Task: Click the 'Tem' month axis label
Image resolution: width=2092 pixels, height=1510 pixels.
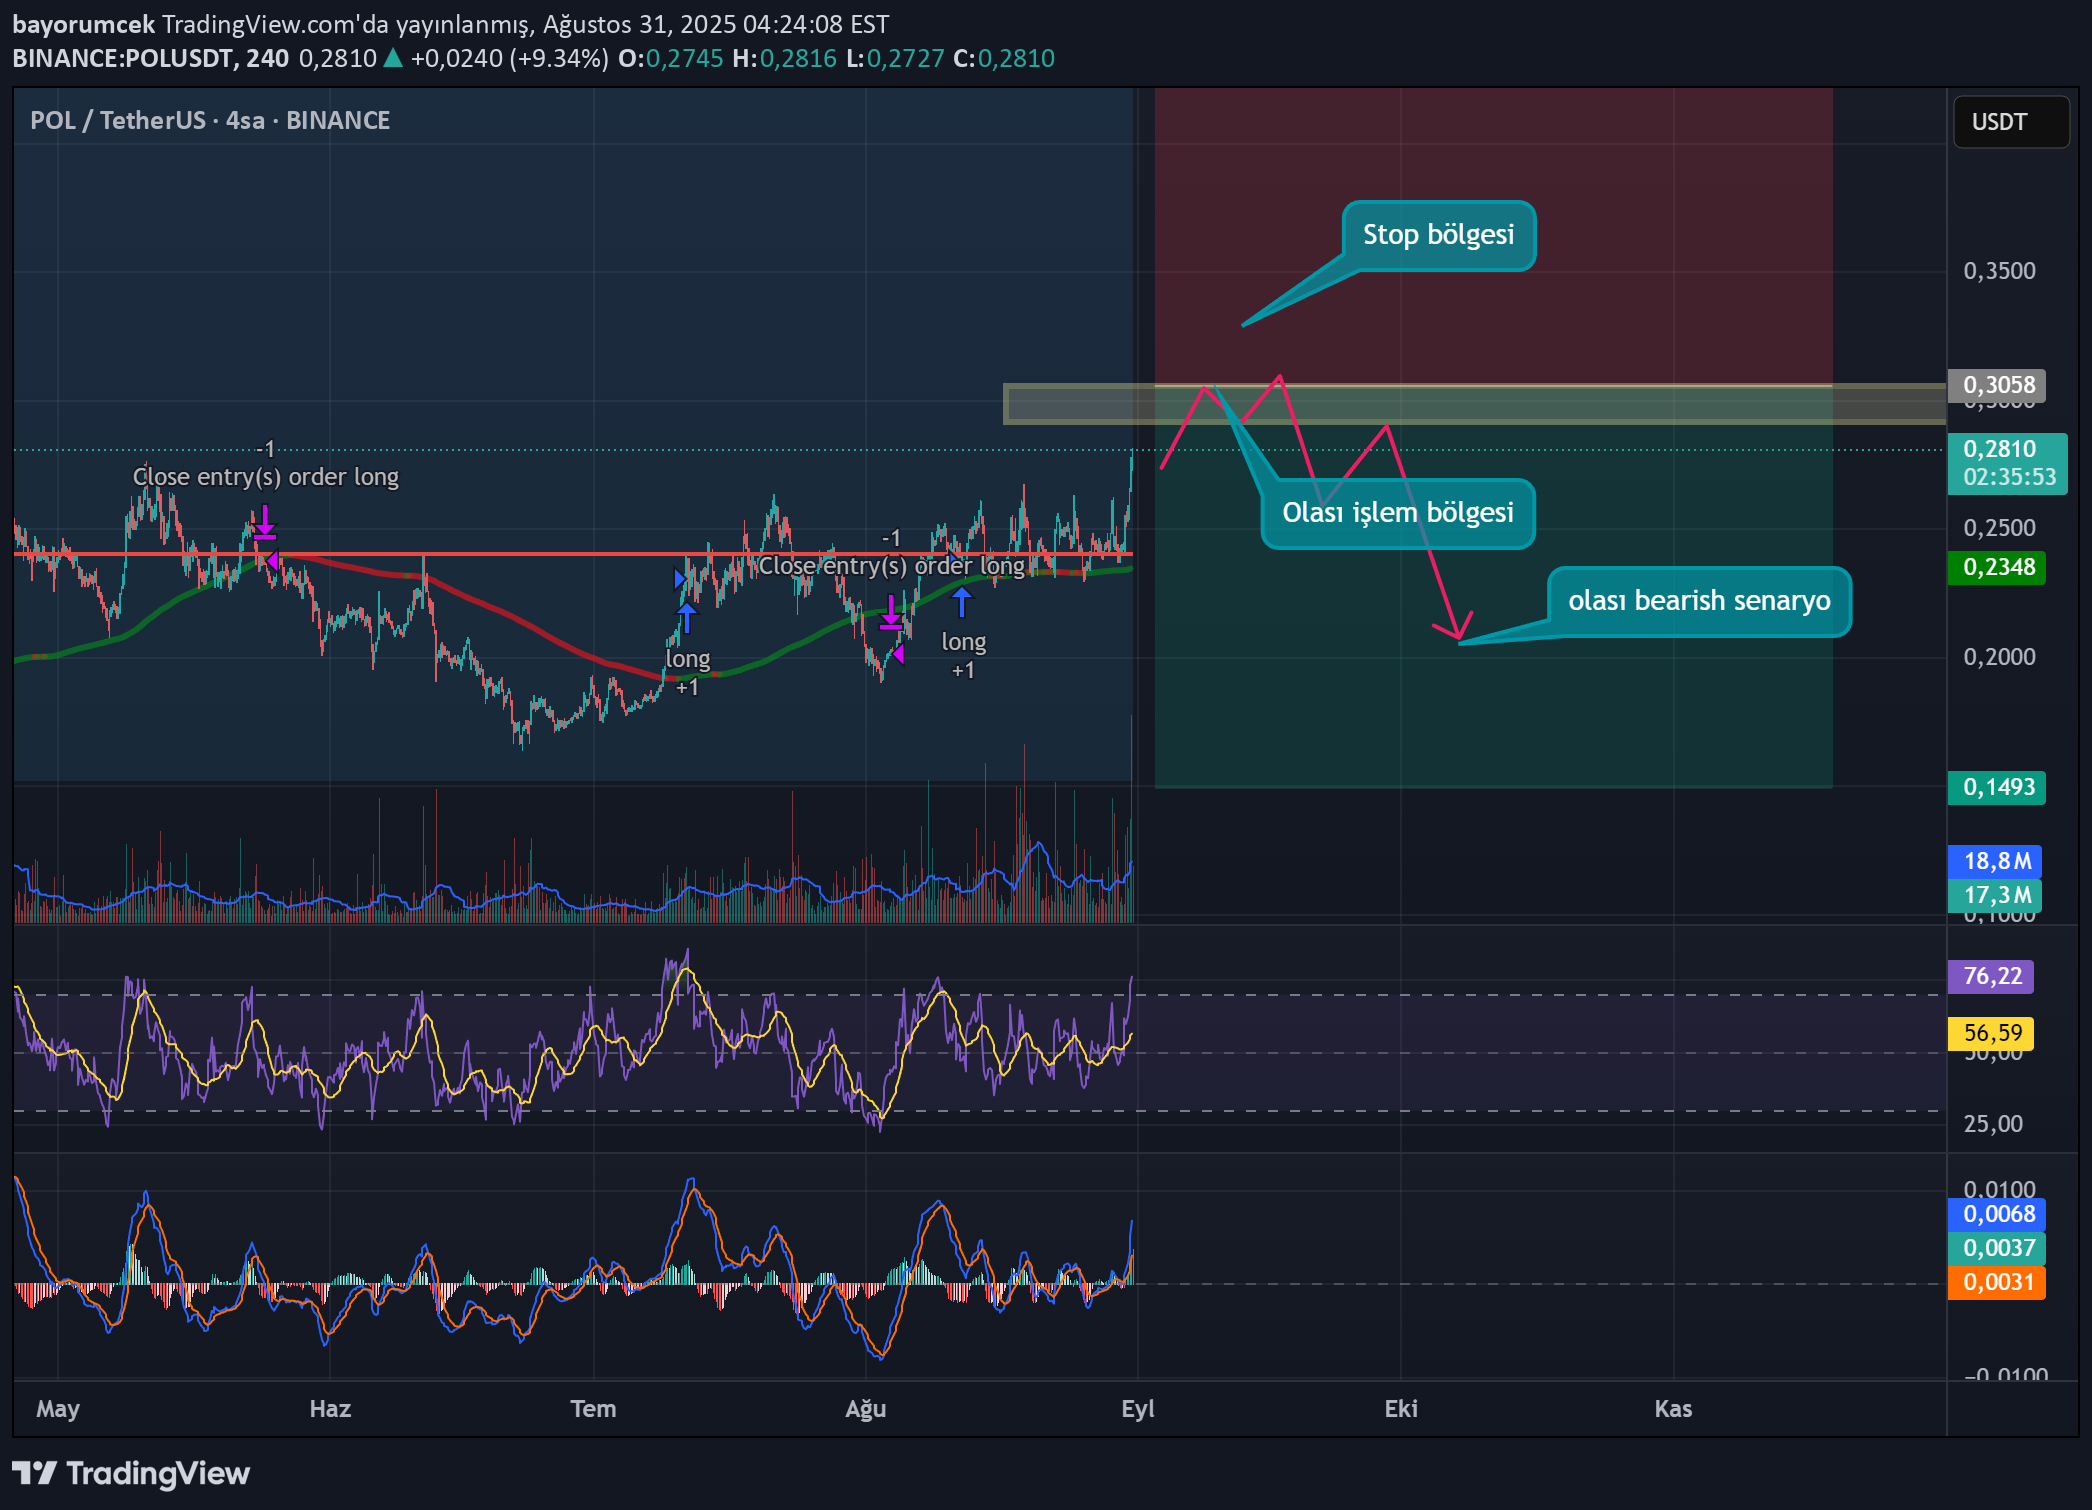Action: pos(593,1409)
